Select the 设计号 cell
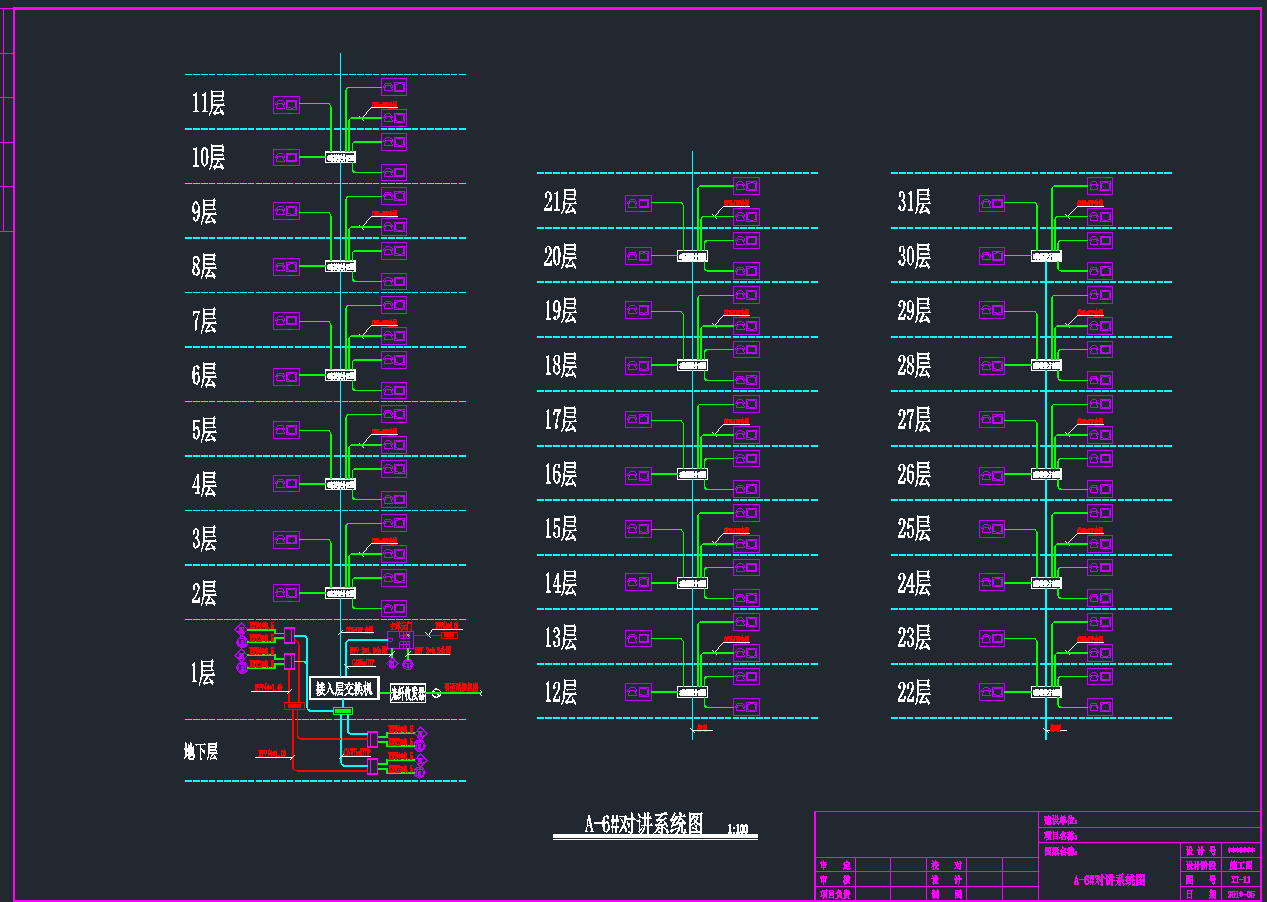Viewport: 1267px width, 902px height. (x=1201, y=850)
